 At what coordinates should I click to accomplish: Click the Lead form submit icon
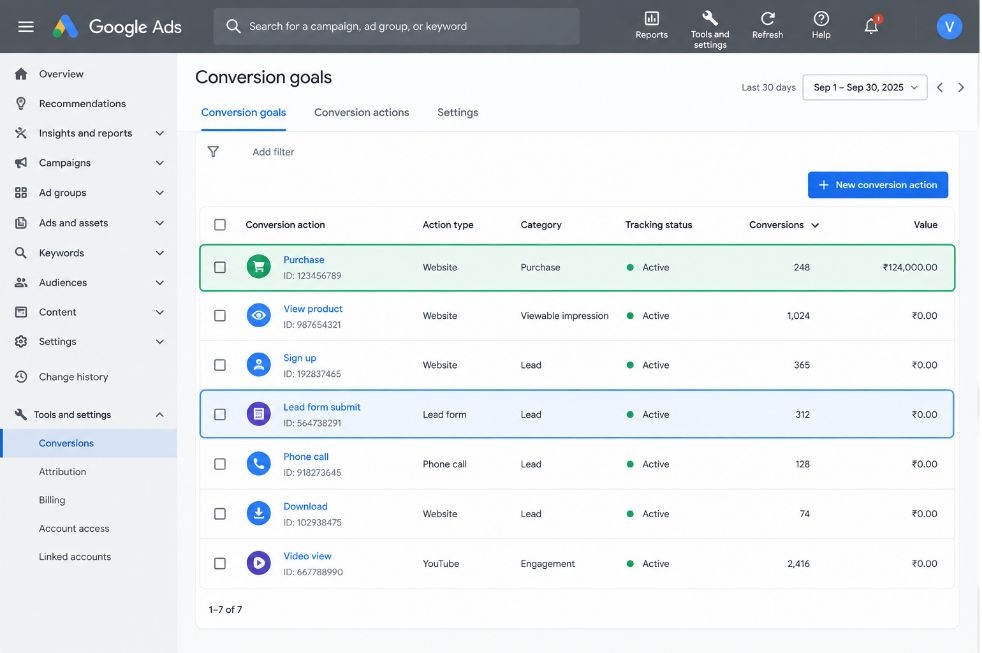259,414
